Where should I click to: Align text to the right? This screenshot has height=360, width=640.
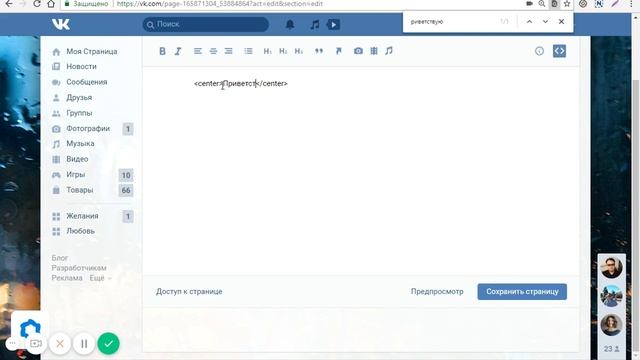pyautogui.click(x=229, y=51)
